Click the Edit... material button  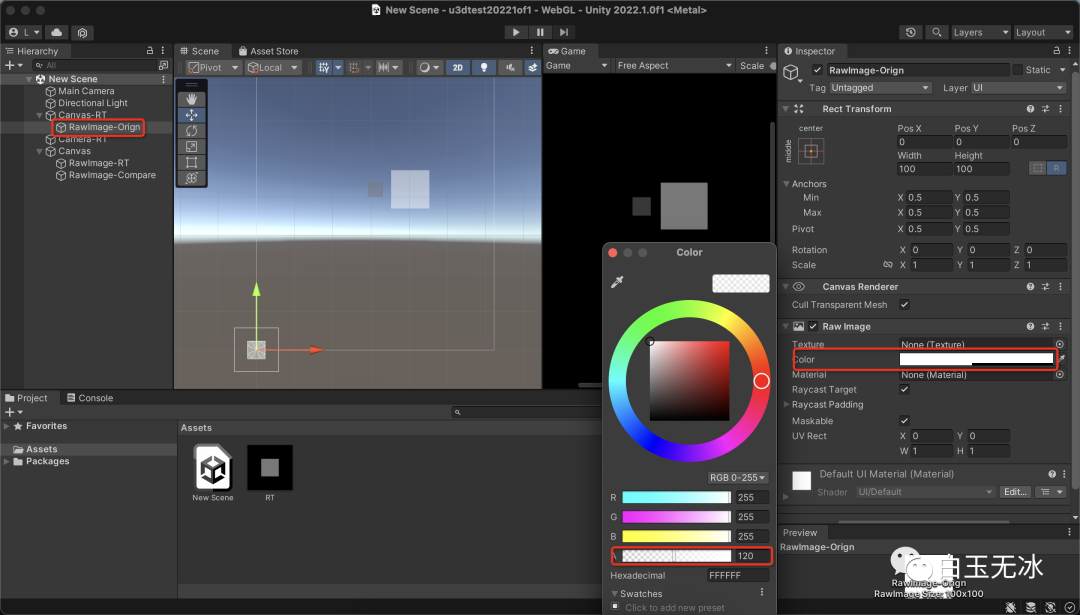click(x=1015, y=492)
